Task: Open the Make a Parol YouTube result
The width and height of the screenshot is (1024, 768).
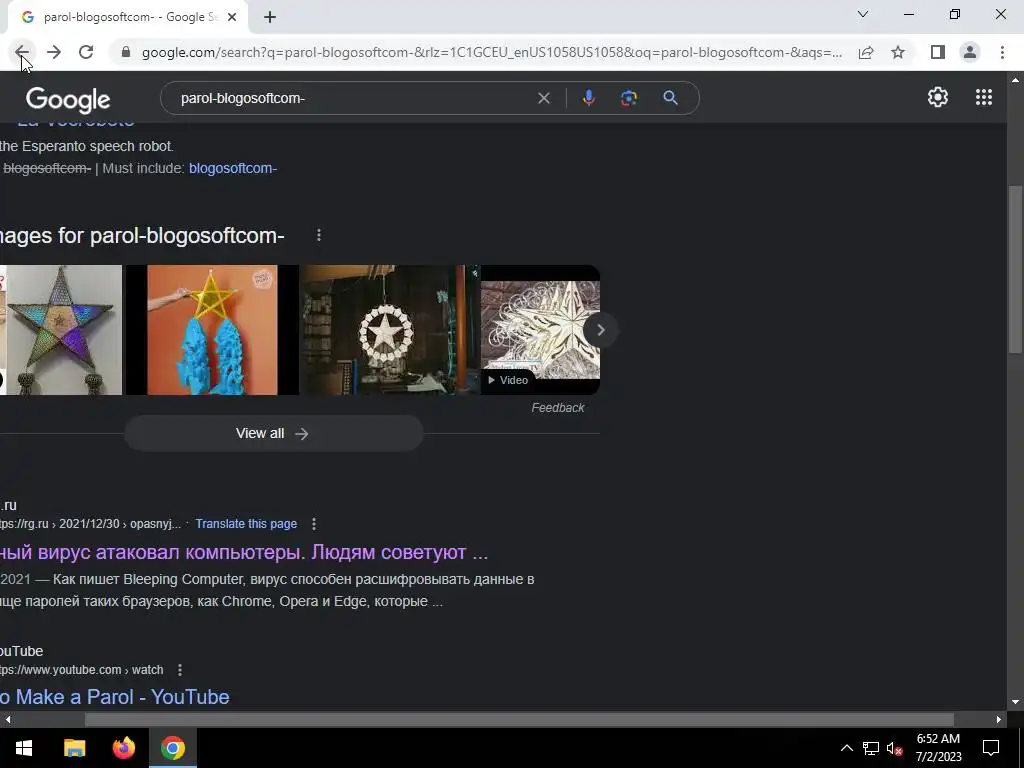Action: click(114, 697)
